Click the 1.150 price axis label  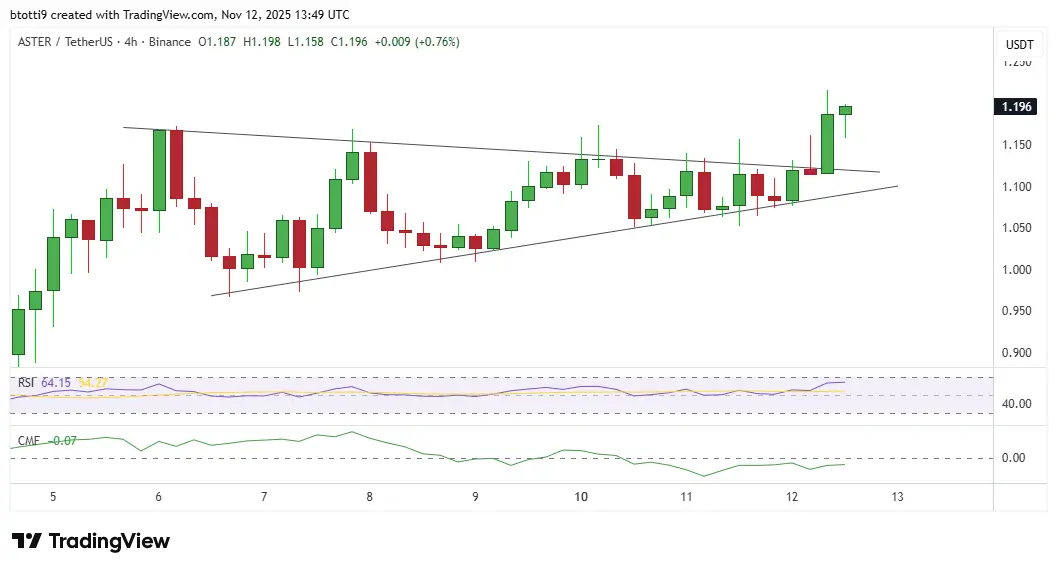(x=1017, y=145)
